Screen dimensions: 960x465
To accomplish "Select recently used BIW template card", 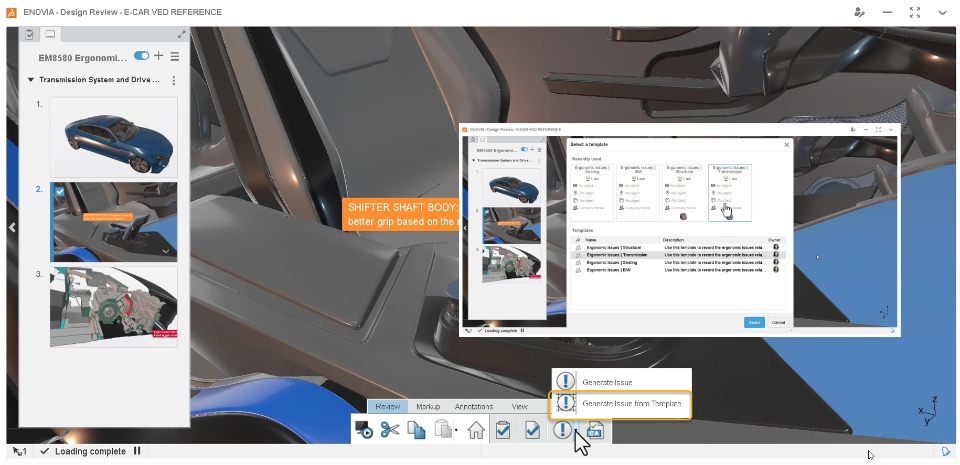I will [x=638, y=192].
